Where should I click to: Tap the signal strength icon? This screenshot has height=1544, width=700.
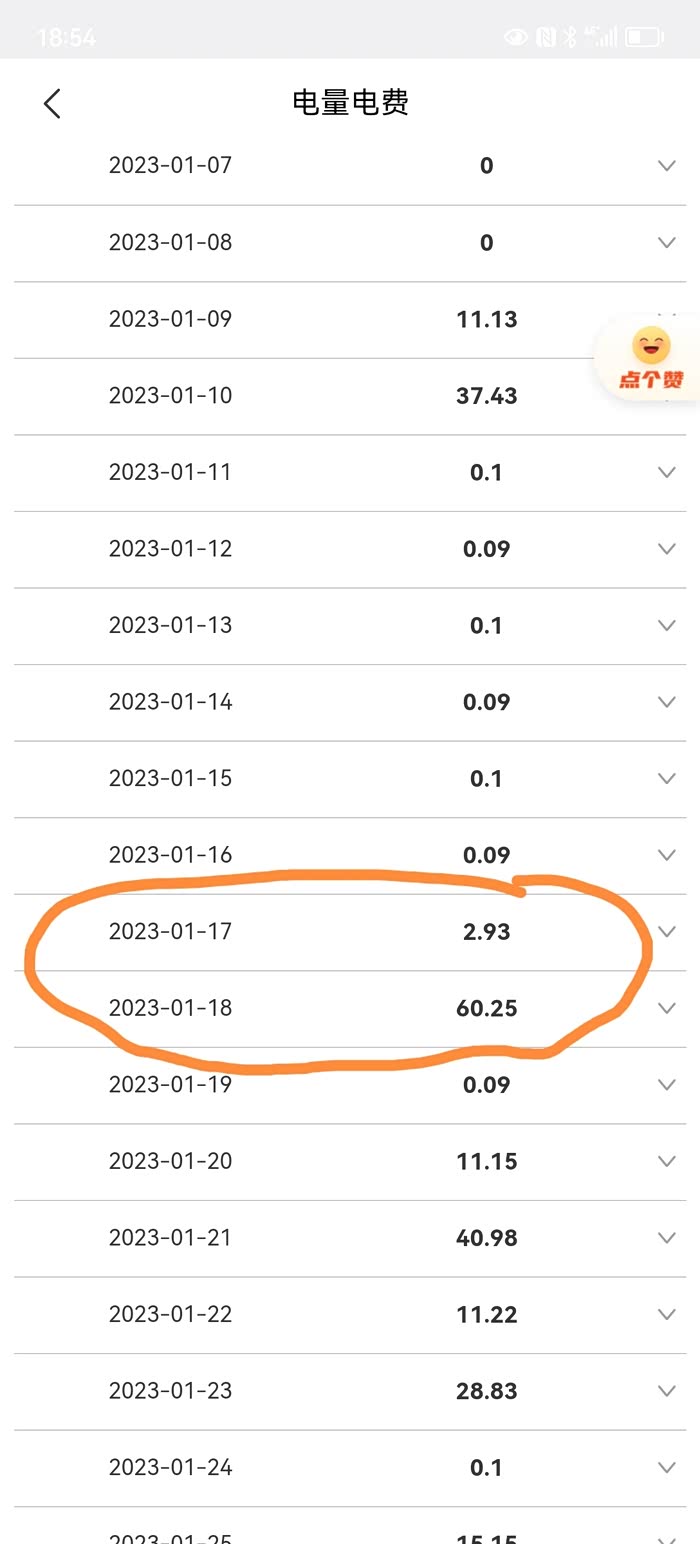[x=601, y=38]
